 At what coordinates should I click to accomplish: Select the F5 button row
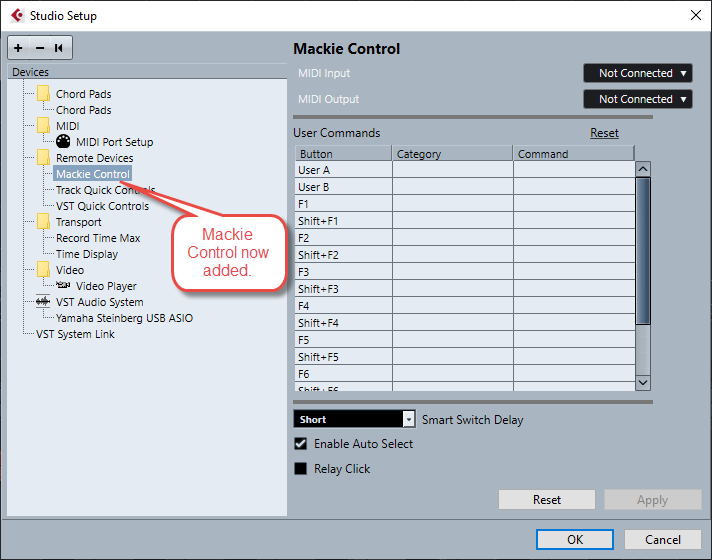(465, 340)
